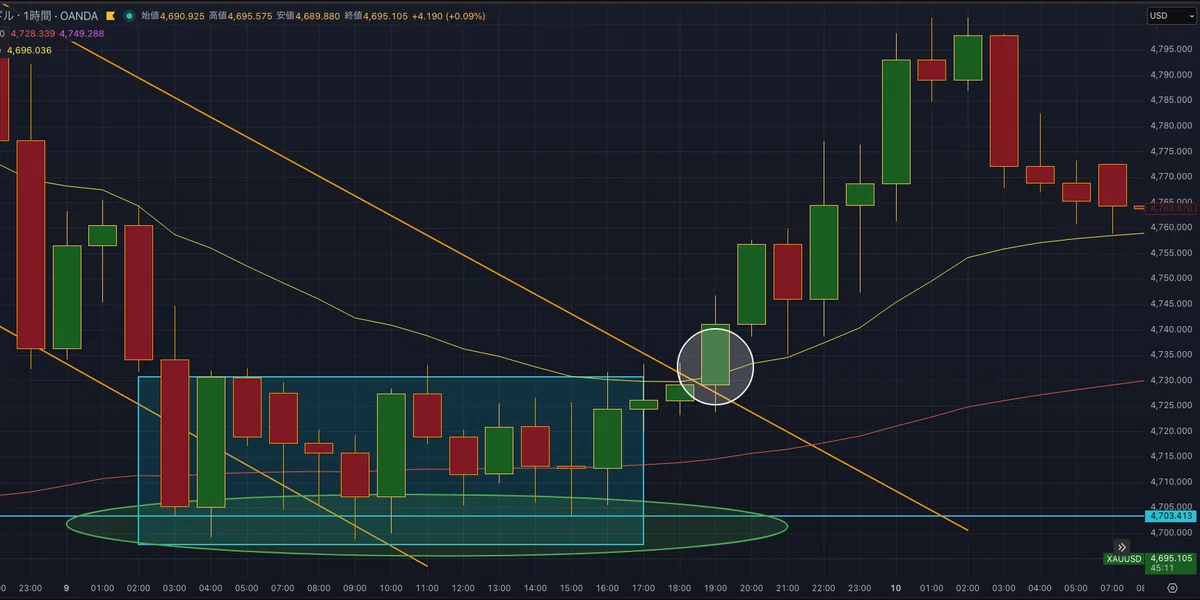
Task: Click price axis label 4,725.000
Action: click(1170, 405)
